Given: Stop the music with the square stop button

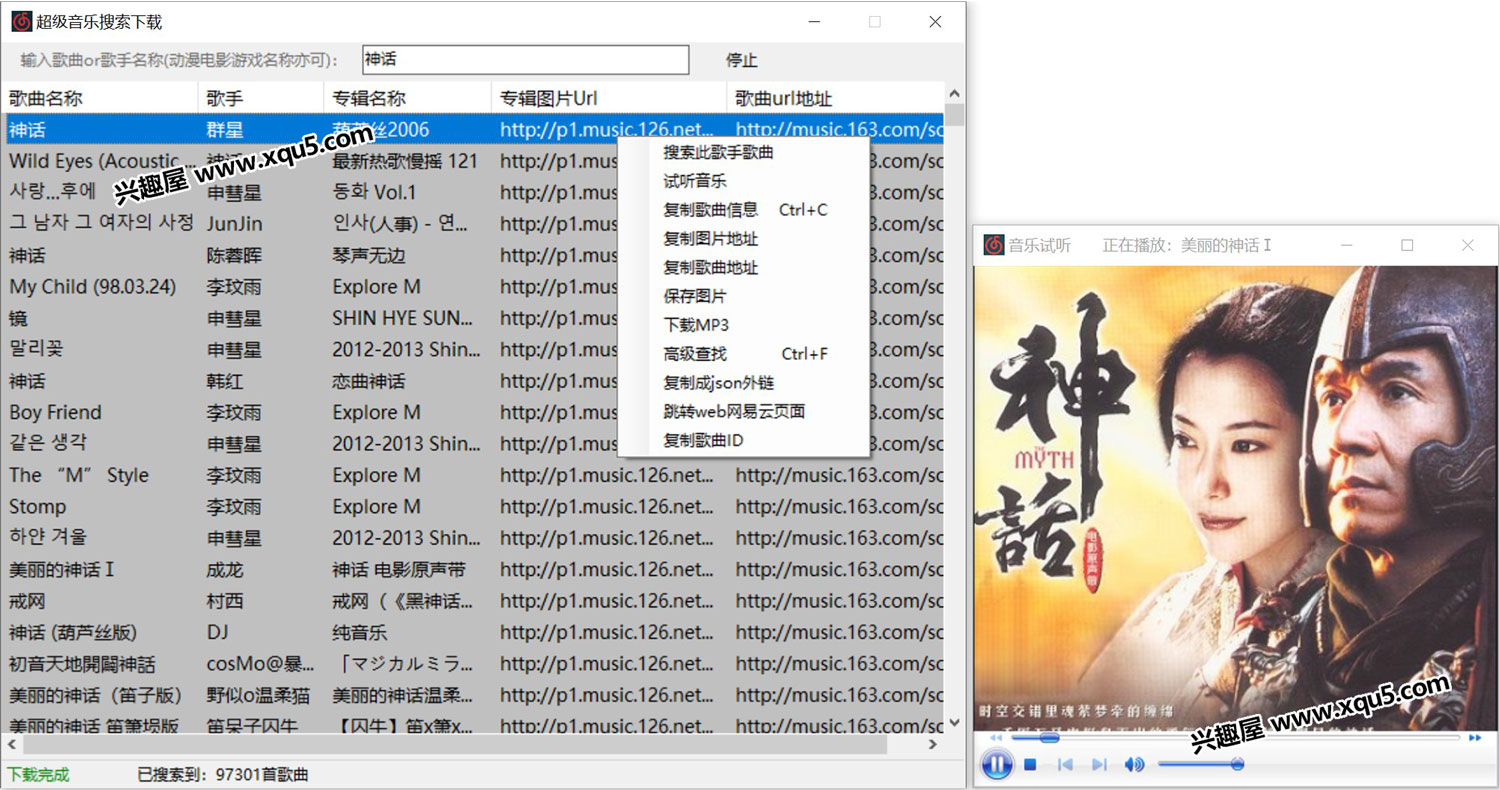Looking at the screenshot, I should coord(1030,765).
